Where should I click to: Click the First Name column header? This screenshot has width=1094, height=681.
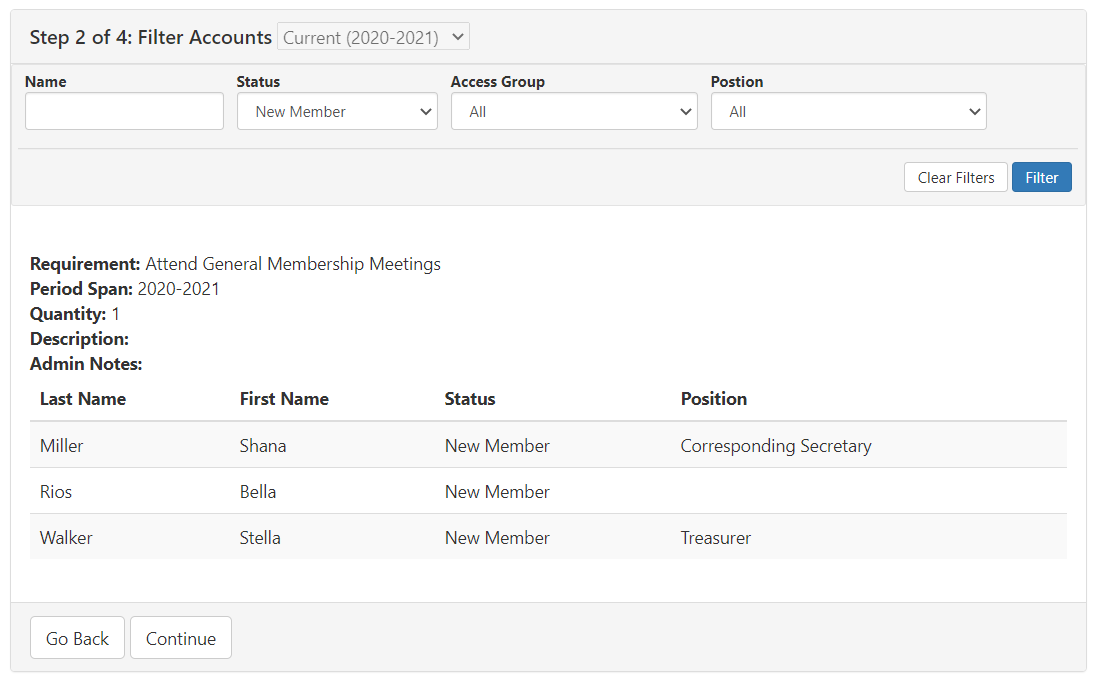pos(284,399)
